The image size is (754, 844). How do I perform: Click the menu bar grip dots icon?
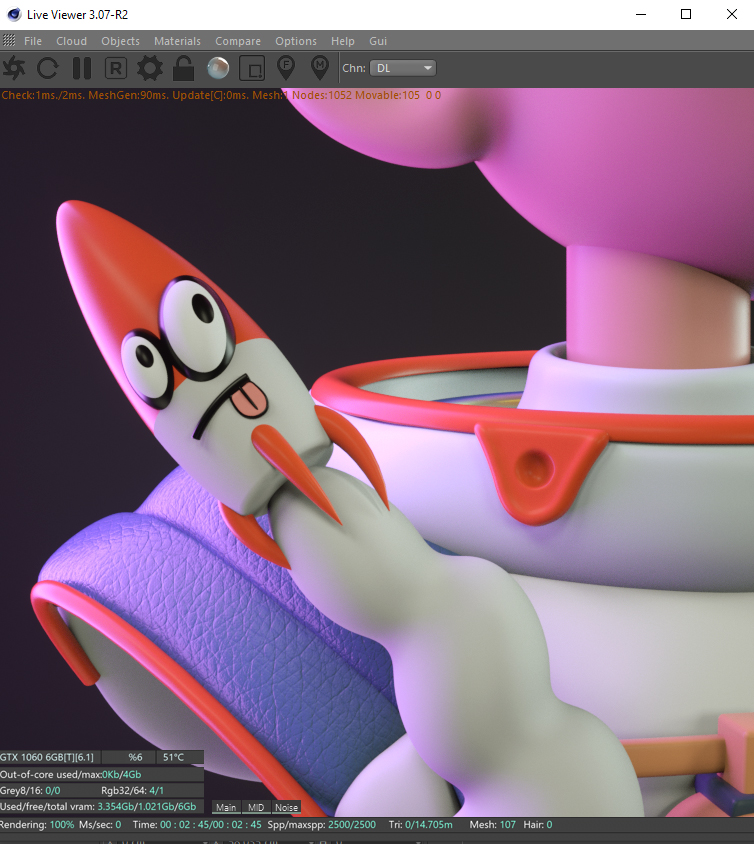(9, 40)
